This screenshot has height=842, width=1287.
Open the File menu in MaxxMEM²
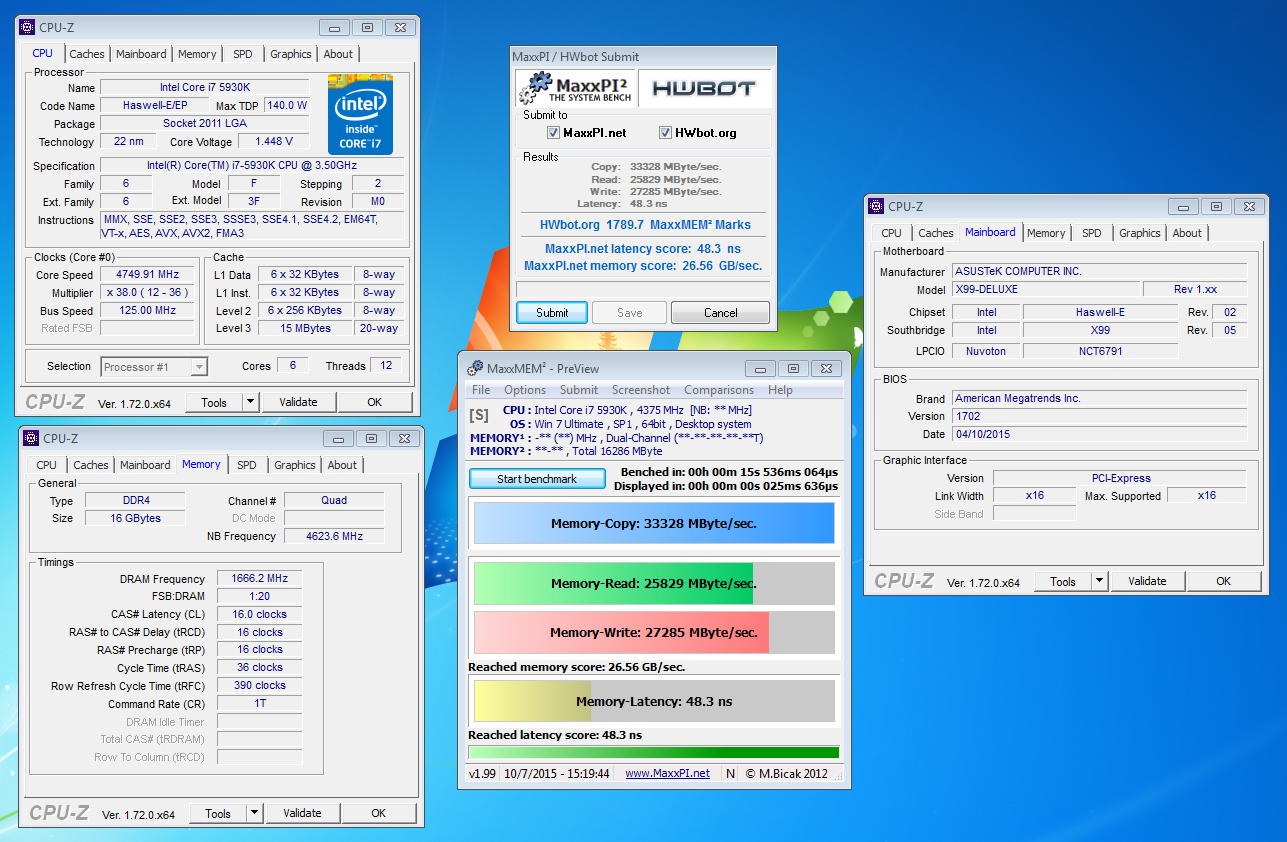click(x=481, y=390)
